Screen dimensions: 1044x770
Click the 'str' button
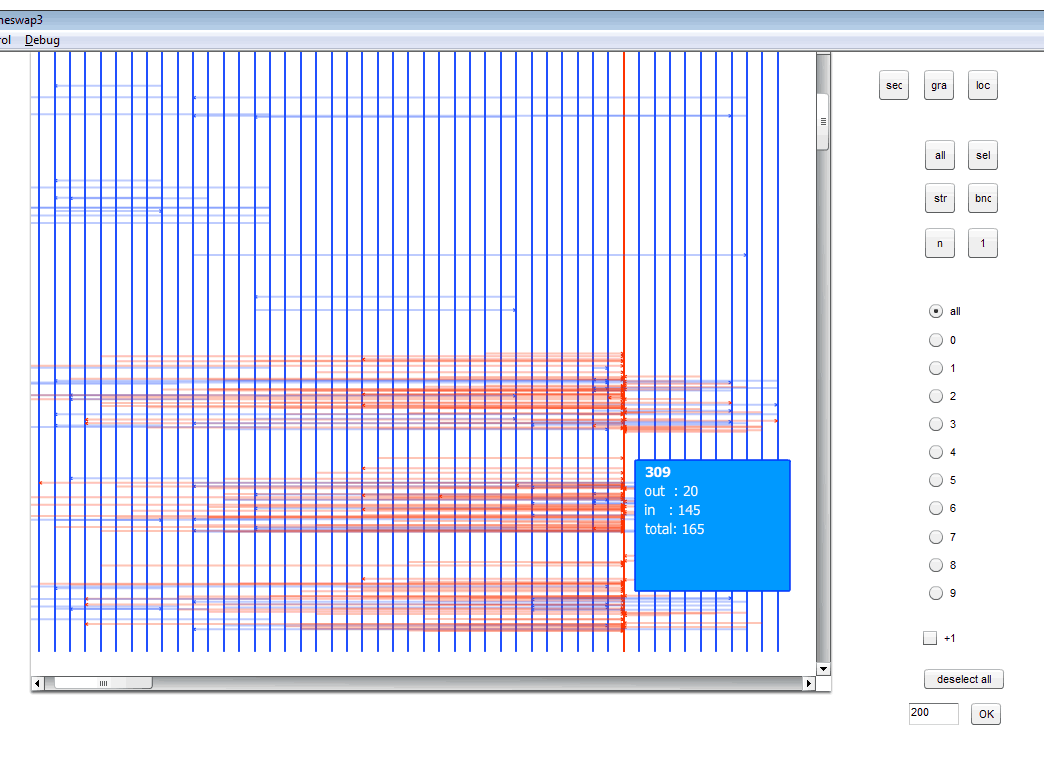tap(940, 198)
